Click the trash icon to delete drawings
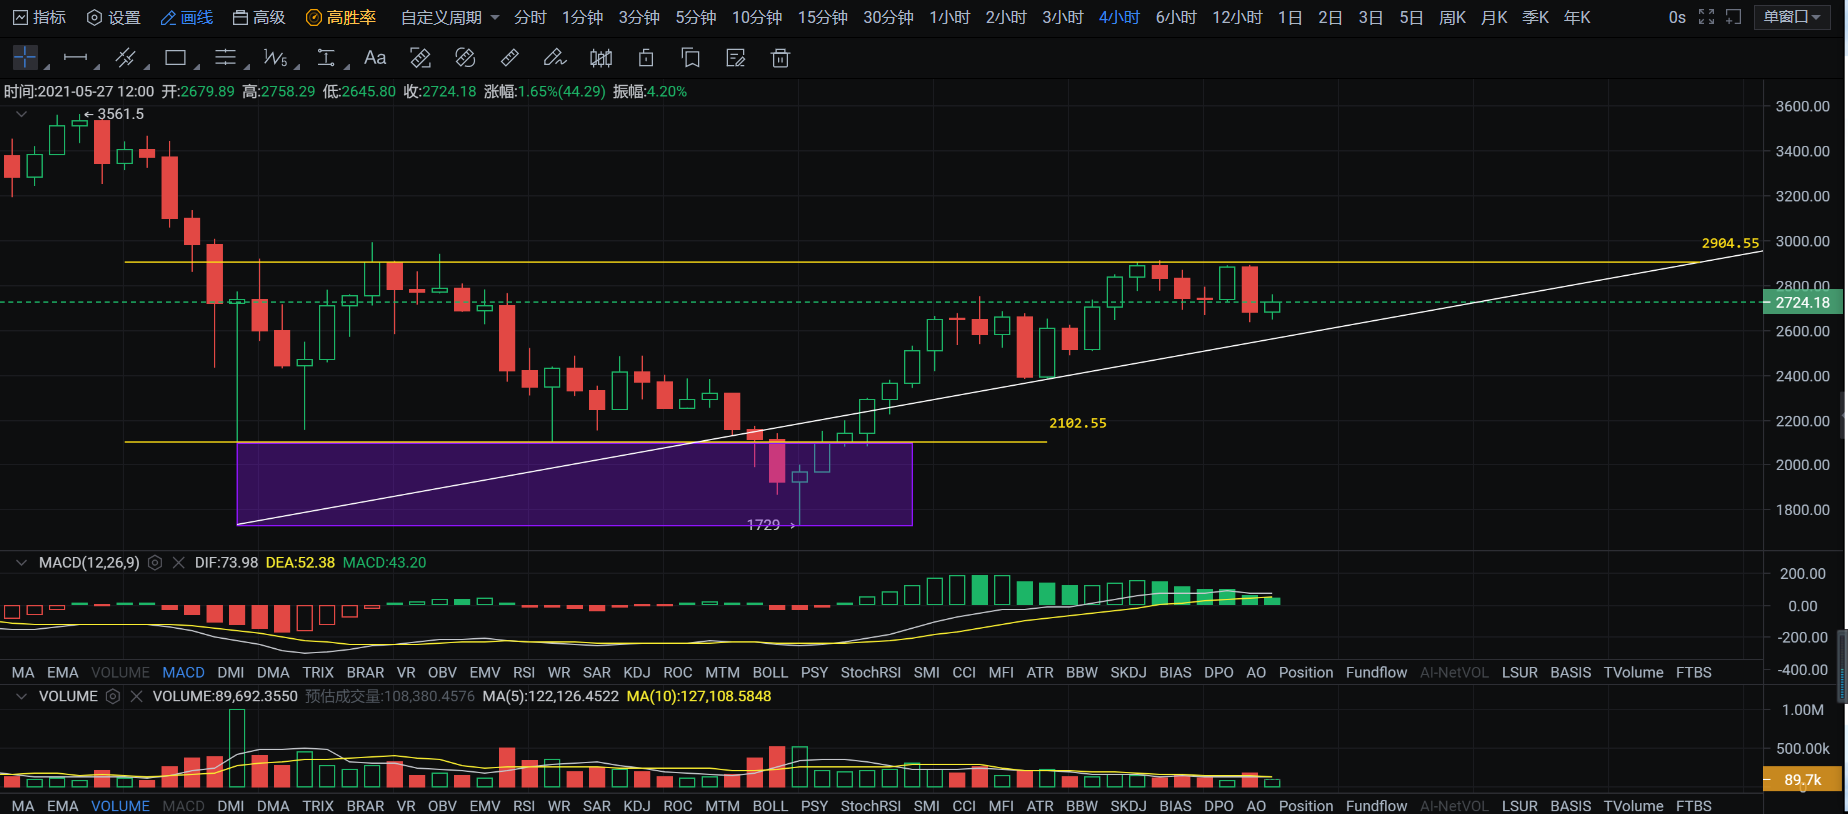The height and width of the screenshot is (814, 1848). tap(780, 58)
